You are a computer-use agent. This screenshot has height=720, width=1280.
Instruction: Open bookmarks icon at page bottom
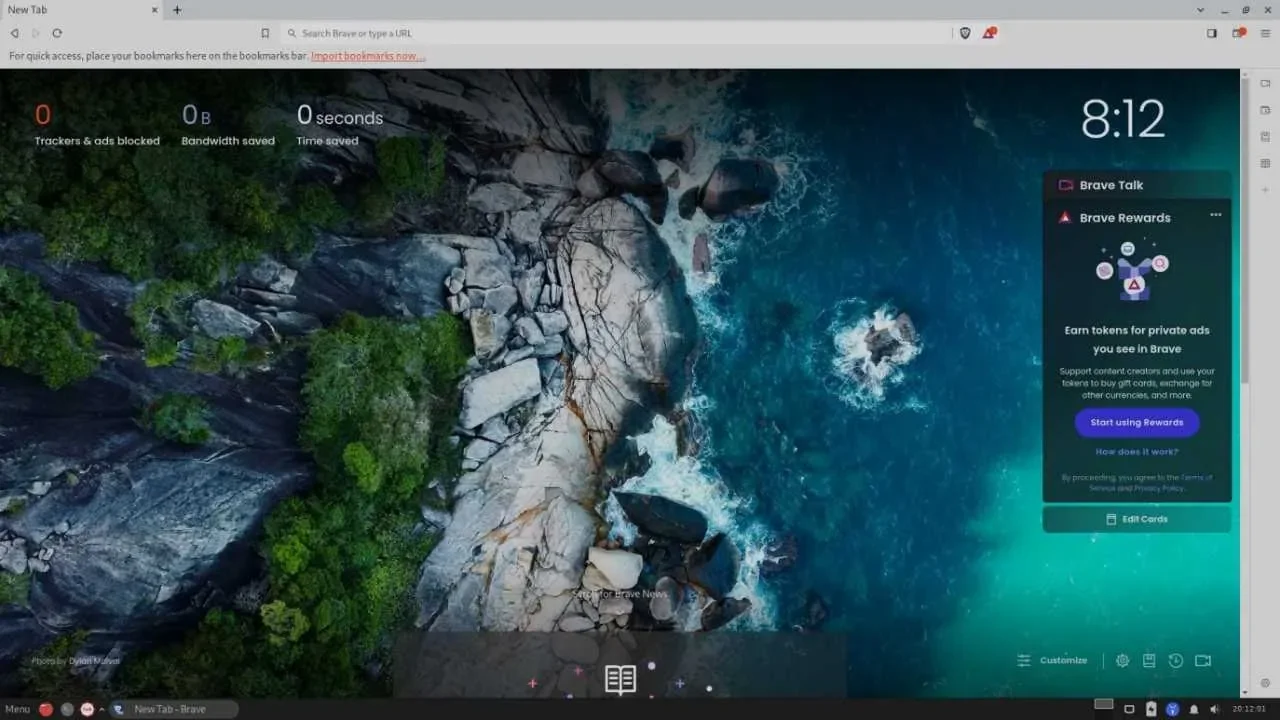click(1149, 660)
